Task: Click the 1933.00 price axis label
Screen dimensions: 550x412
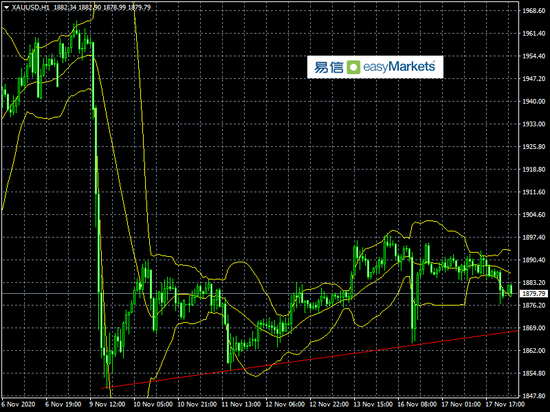Action: [534, 124]
